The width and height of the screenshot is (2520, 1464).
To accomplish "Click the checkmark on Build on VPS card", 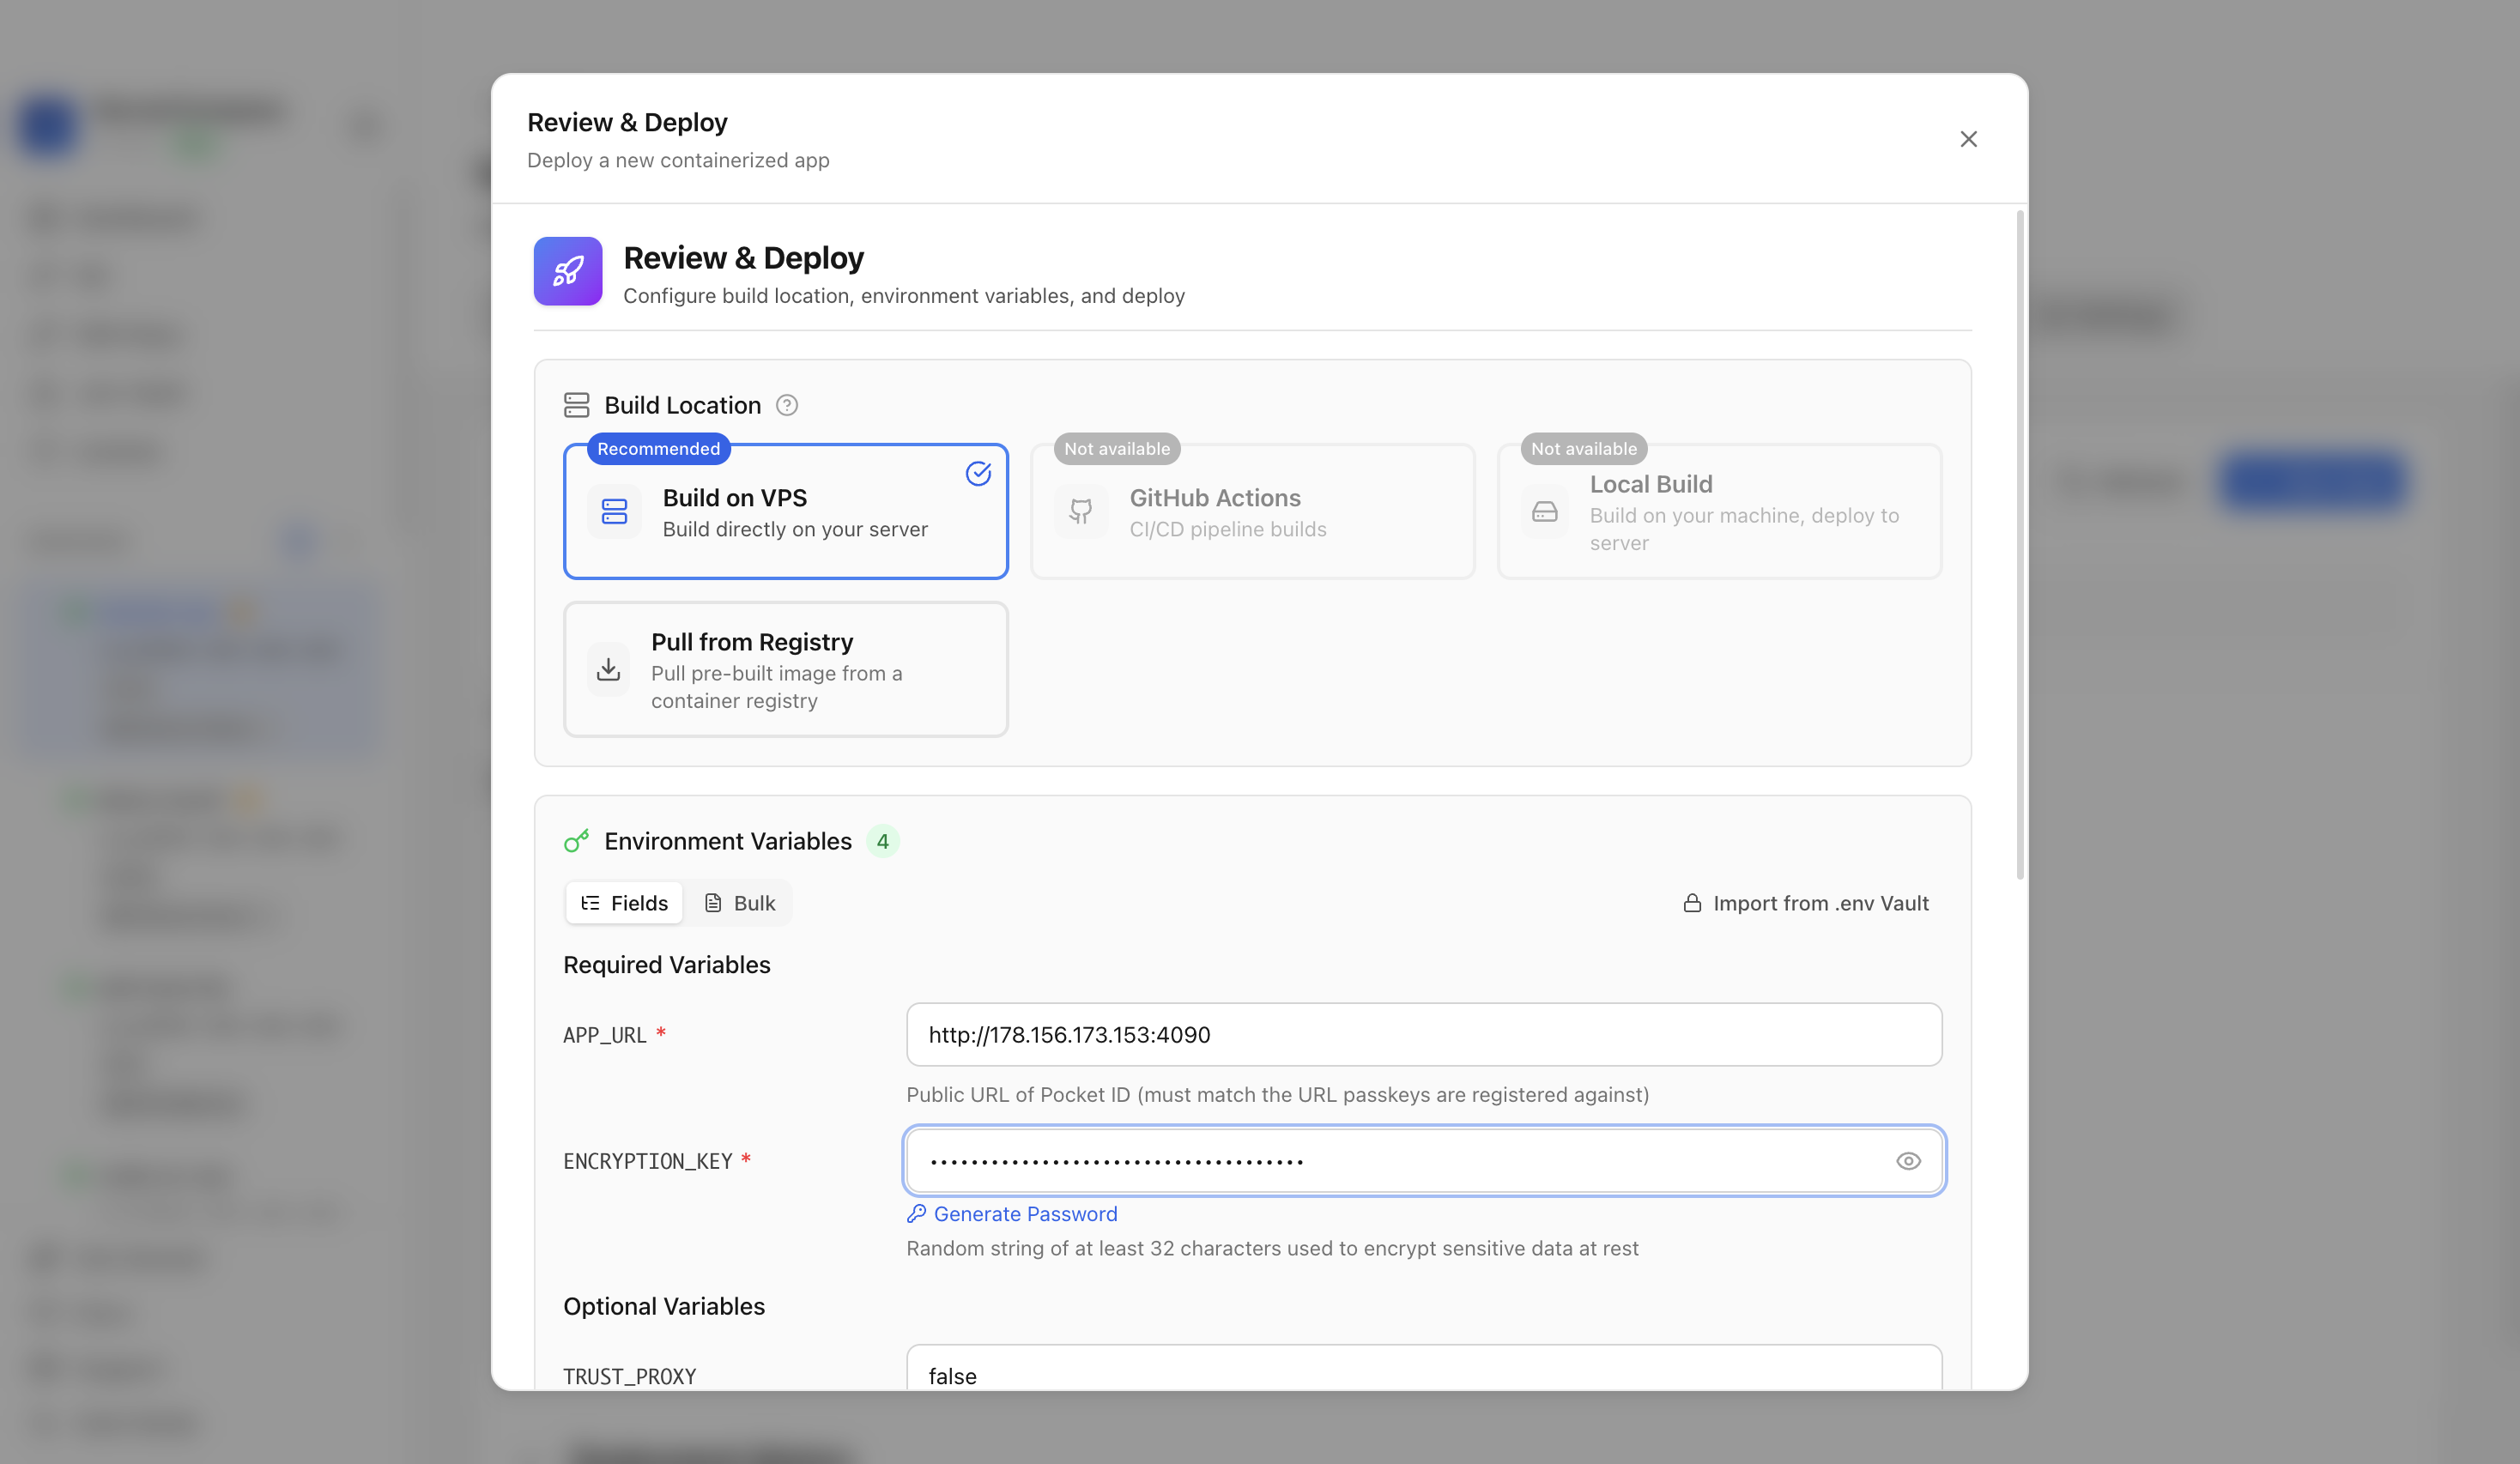I will pos(978,474).
